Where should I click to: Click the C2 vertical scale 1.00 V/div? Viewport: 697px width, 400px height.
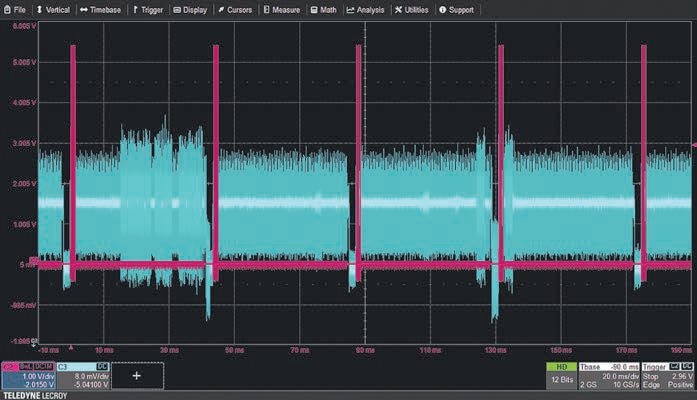[38, 376]
